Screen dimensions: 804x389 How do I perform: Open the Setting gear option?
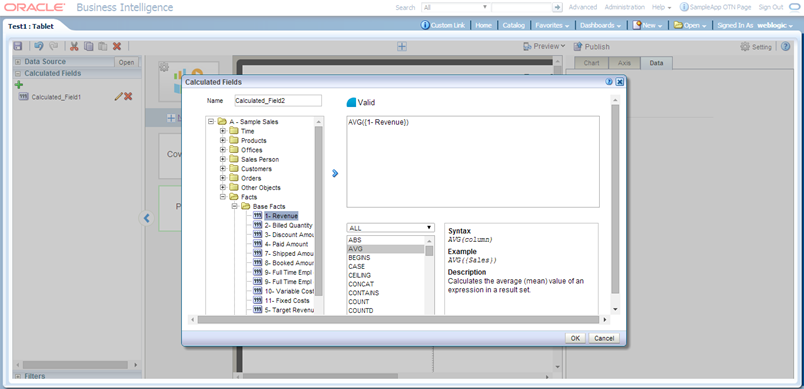756,47
